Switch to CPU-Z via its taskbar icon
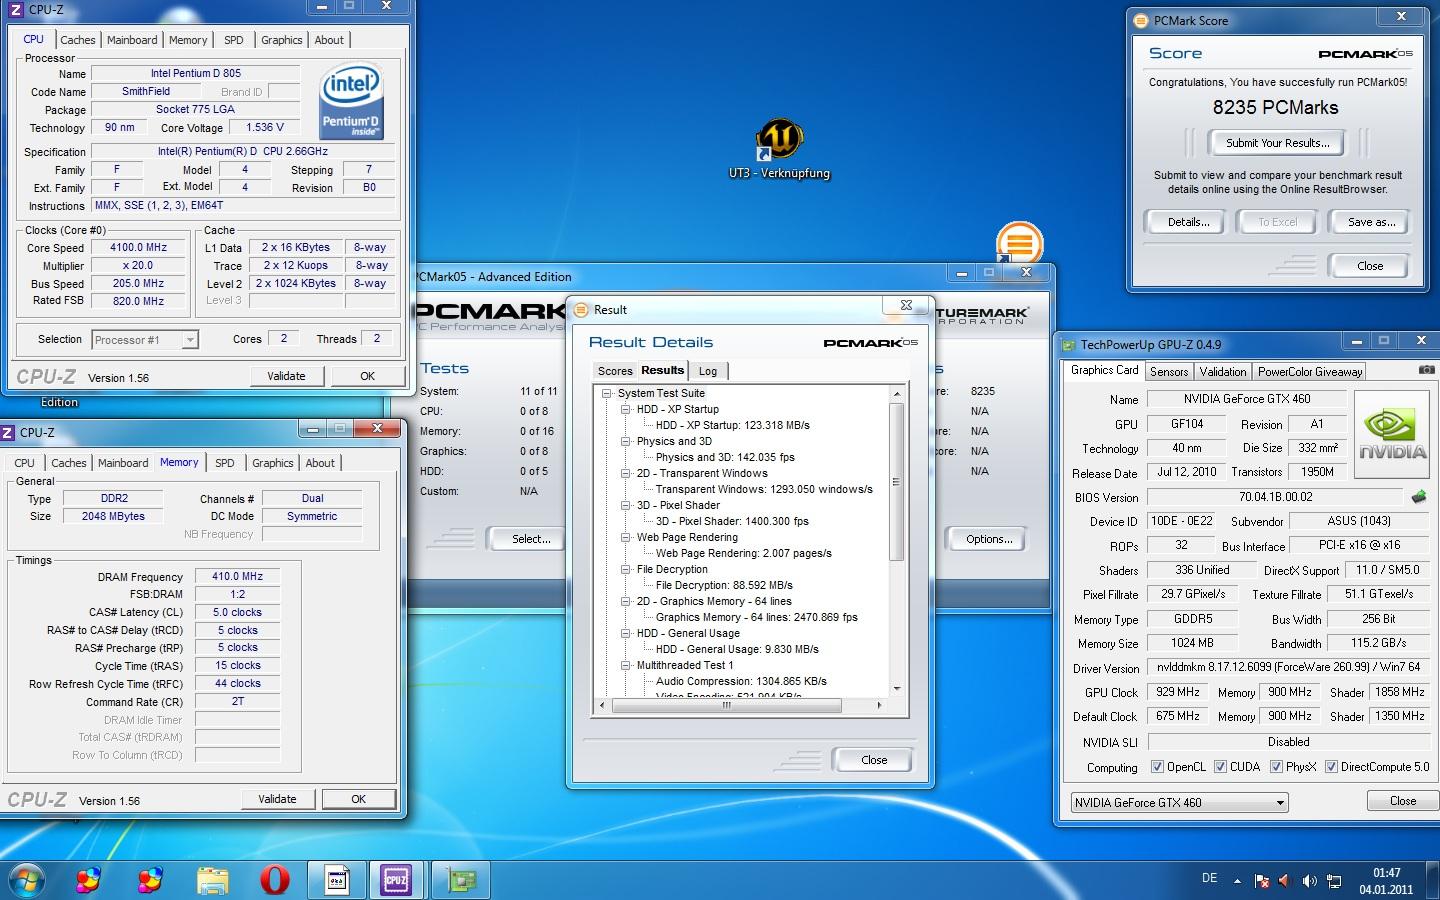1440x900 pixels. point(397,880)
